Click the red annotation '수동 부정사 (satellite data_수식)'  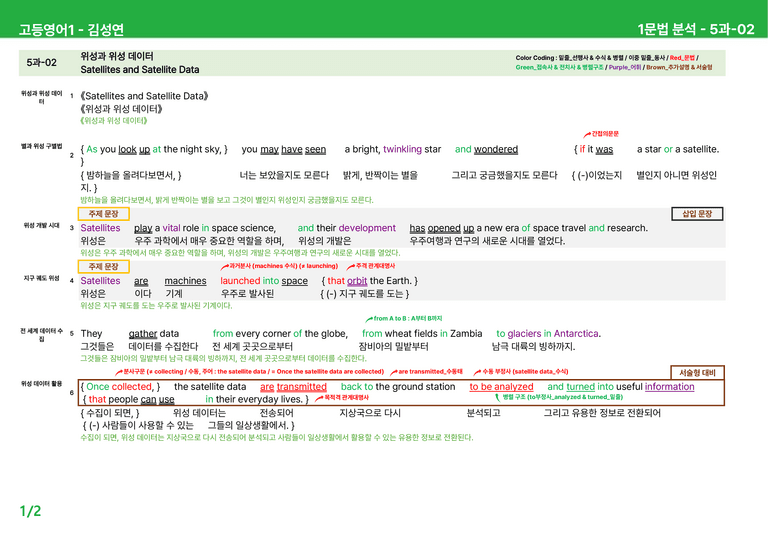pyautogui.click(x=525, y=372)
